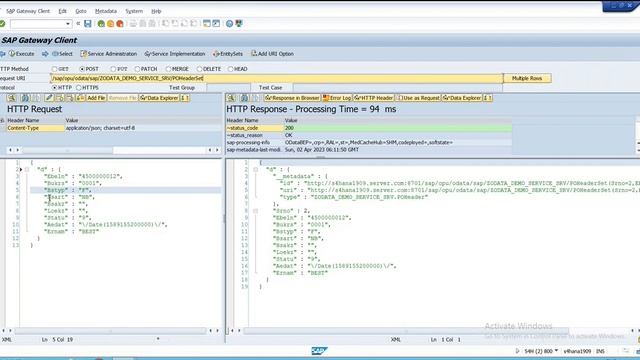The height and width of the screenshot is (360, 640).
Task: Open the SAP Gateway Client menu
Action: [28, 11]
